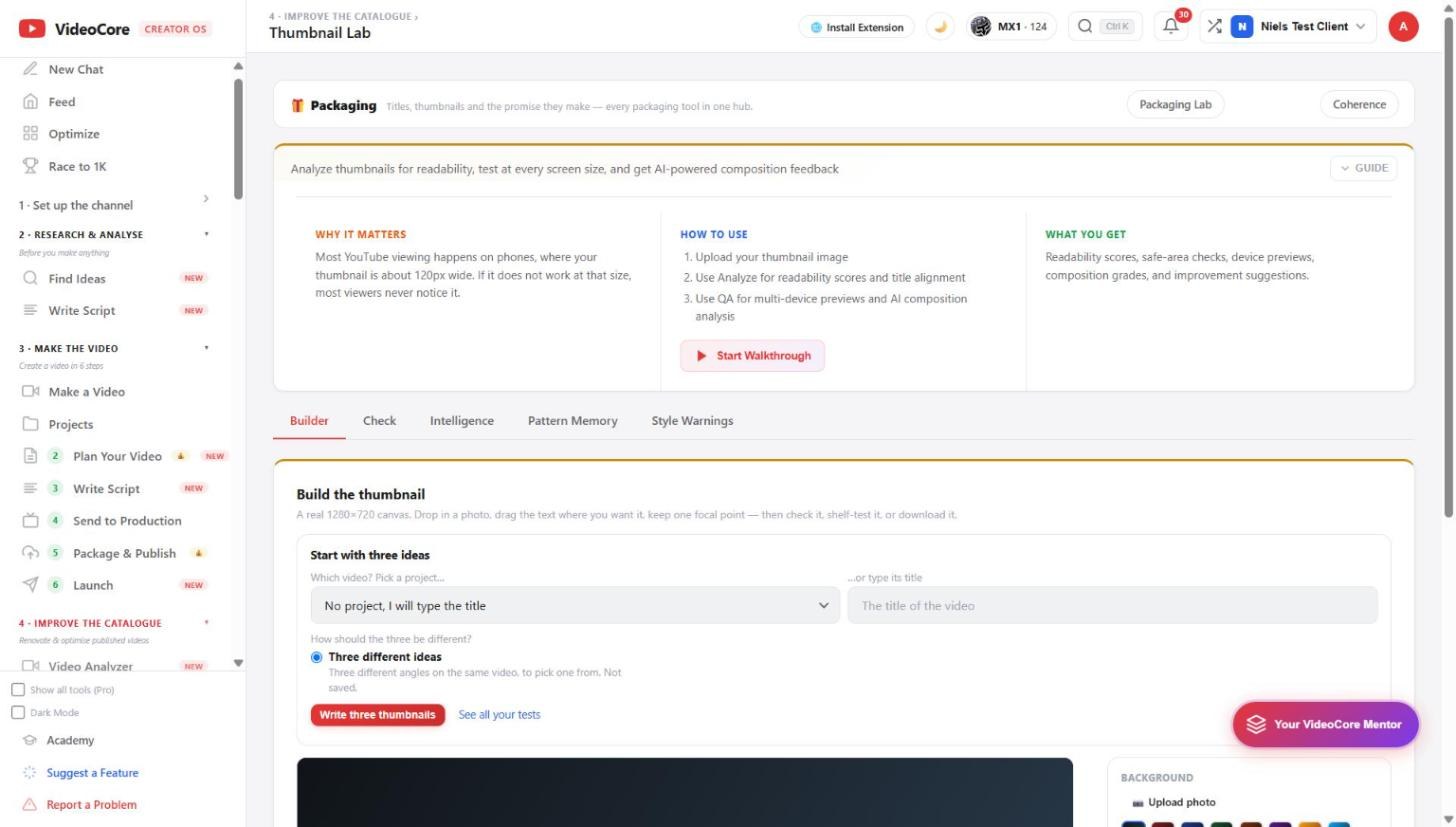Screen dimensions: 1456x827
Task: Click the VideoCore logo icon
Action: tap(32, 29)
